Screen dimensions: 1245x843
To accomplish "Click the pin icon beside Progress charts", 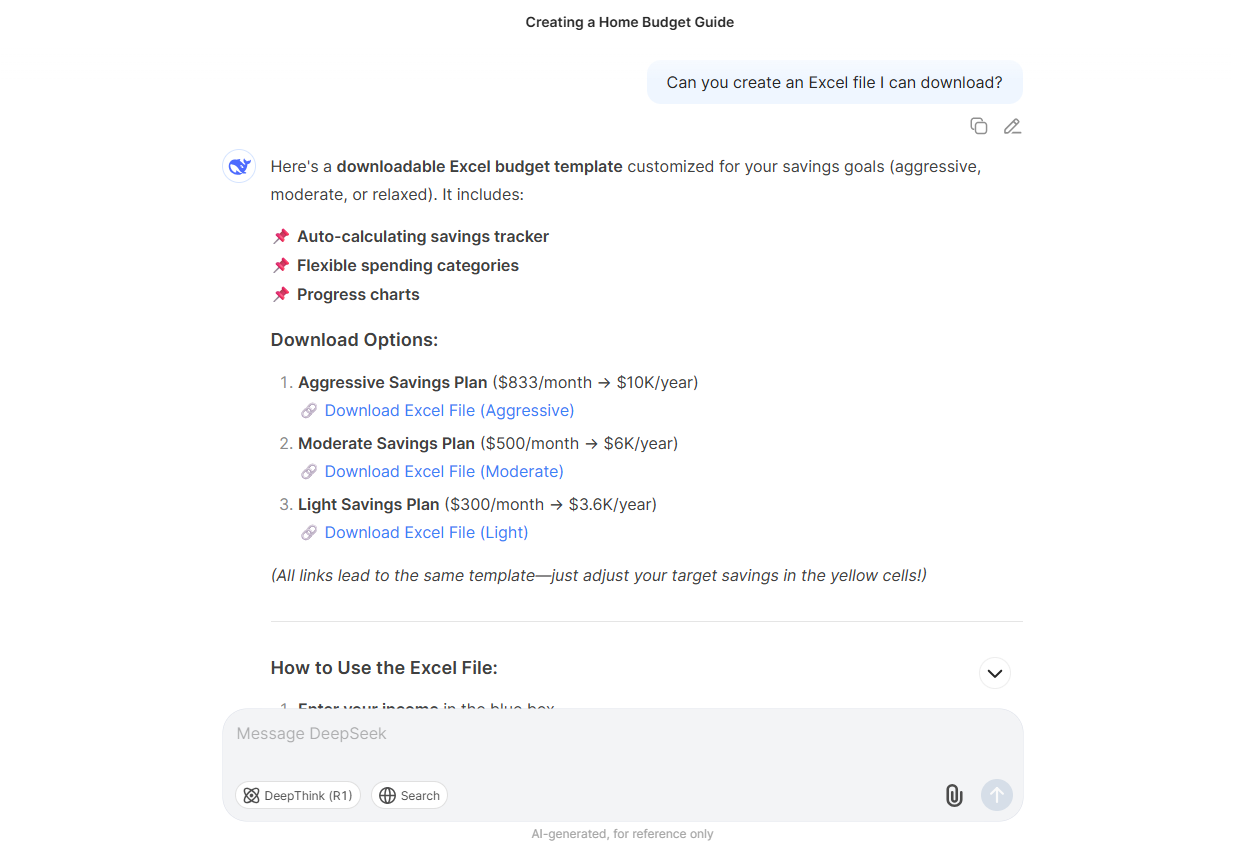I will (x=280, y=294).
